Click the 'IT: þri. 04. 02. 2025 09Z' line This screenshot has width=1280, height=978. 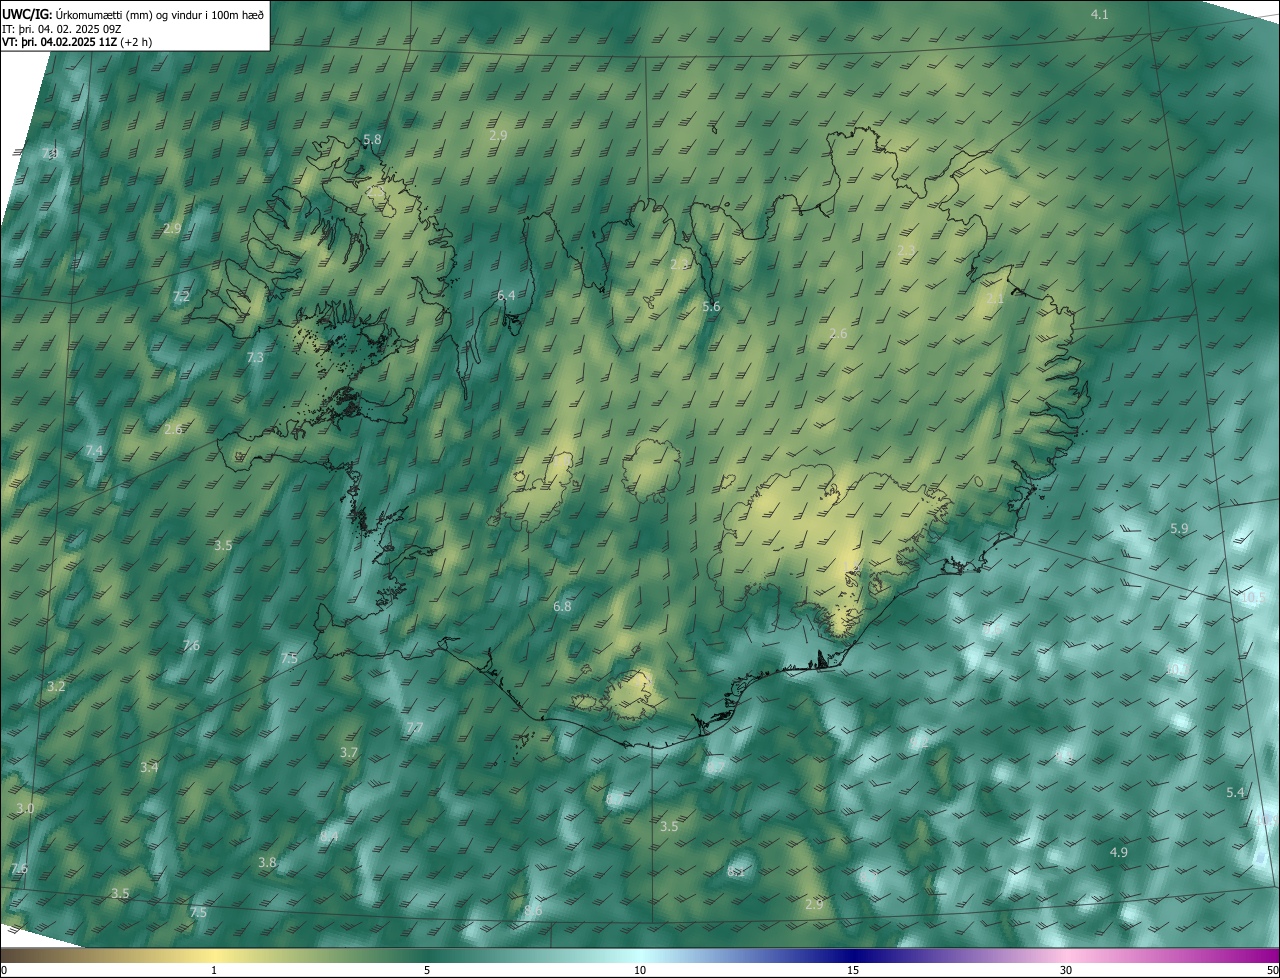(x=62, y=28)
